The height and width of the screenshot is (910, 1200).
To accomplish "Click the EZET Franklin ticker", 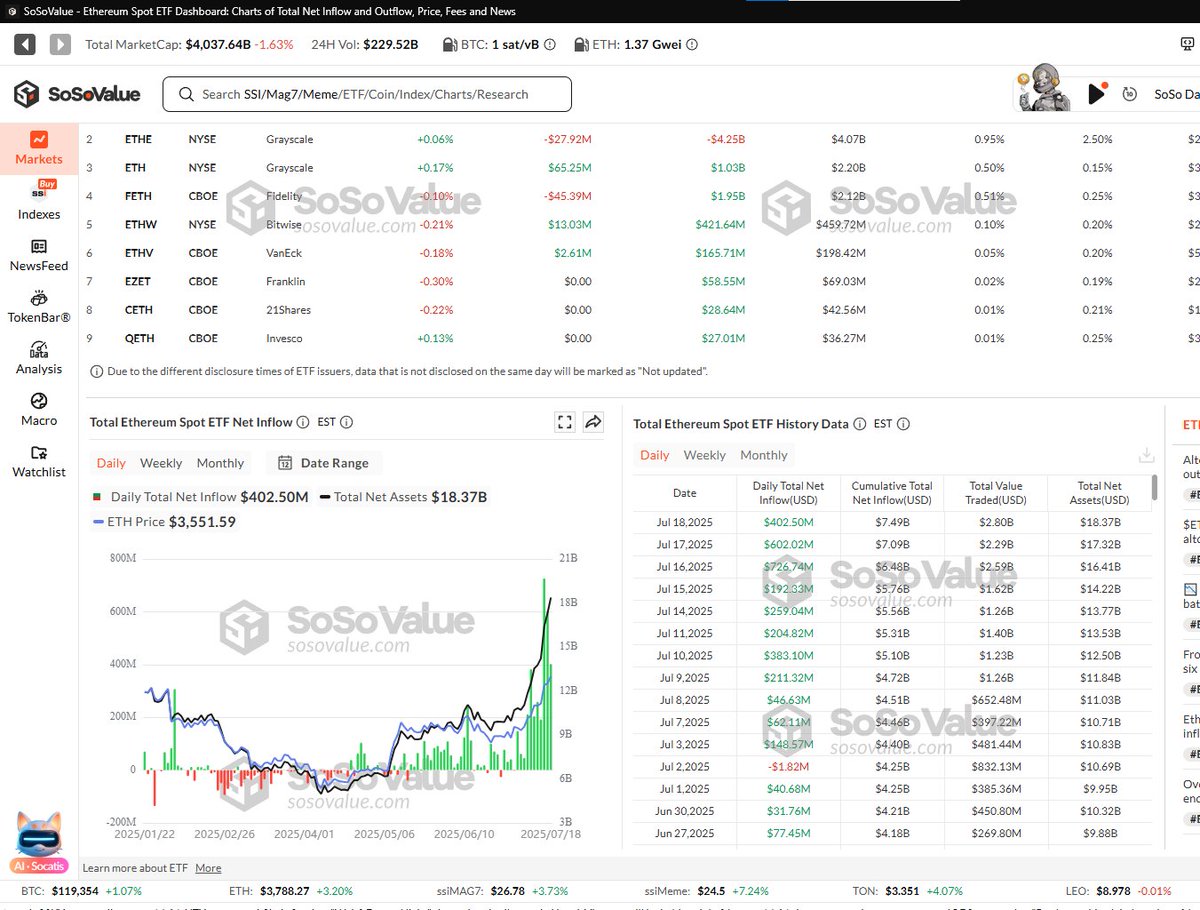I will pos(137,281).
